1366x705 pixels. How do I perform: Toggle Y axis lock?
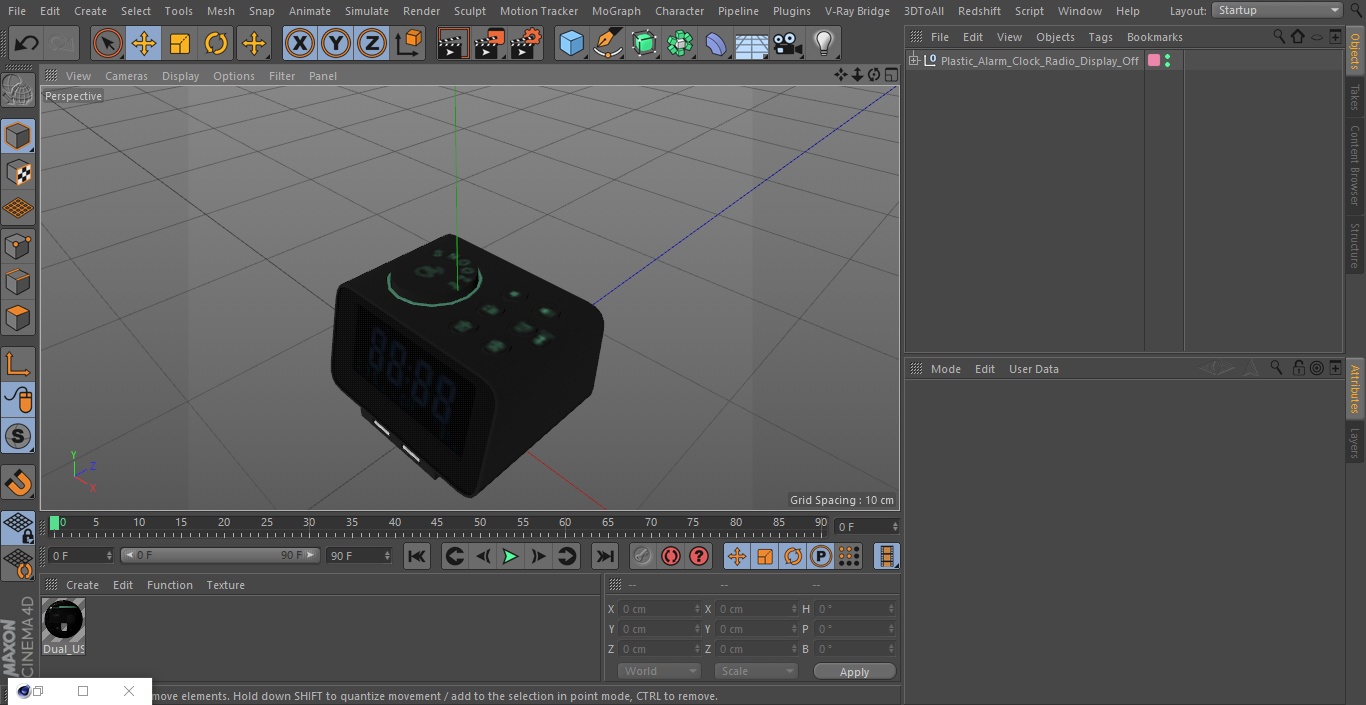click(336, 43)
